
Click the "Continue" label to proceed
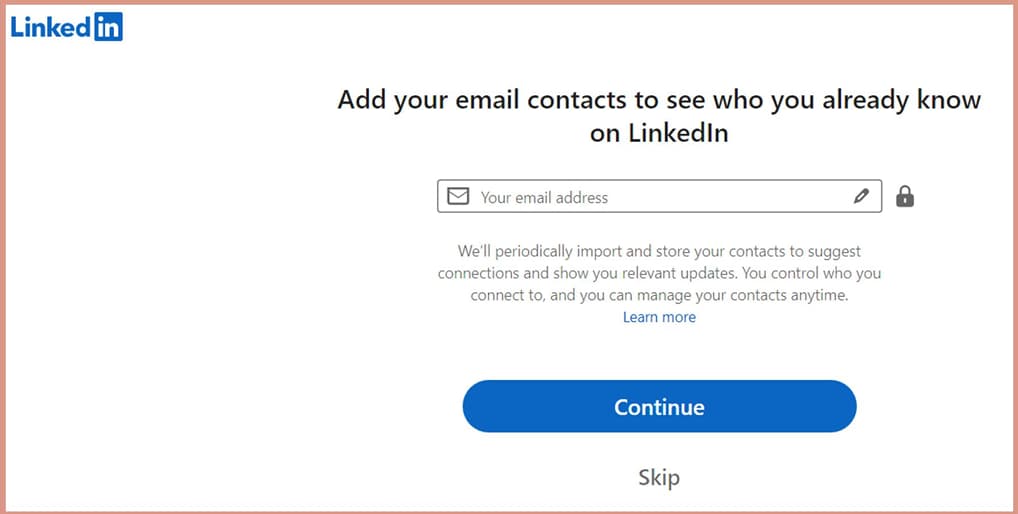[659, 407]
